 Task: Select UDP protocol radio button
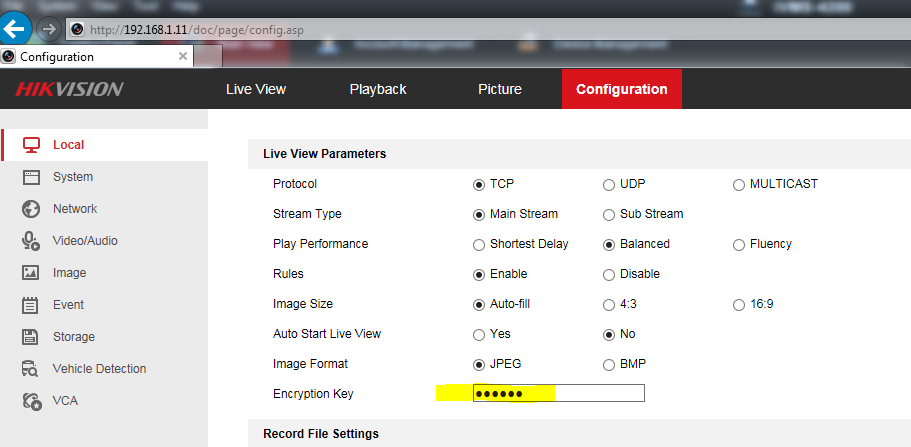coord(609,184)
